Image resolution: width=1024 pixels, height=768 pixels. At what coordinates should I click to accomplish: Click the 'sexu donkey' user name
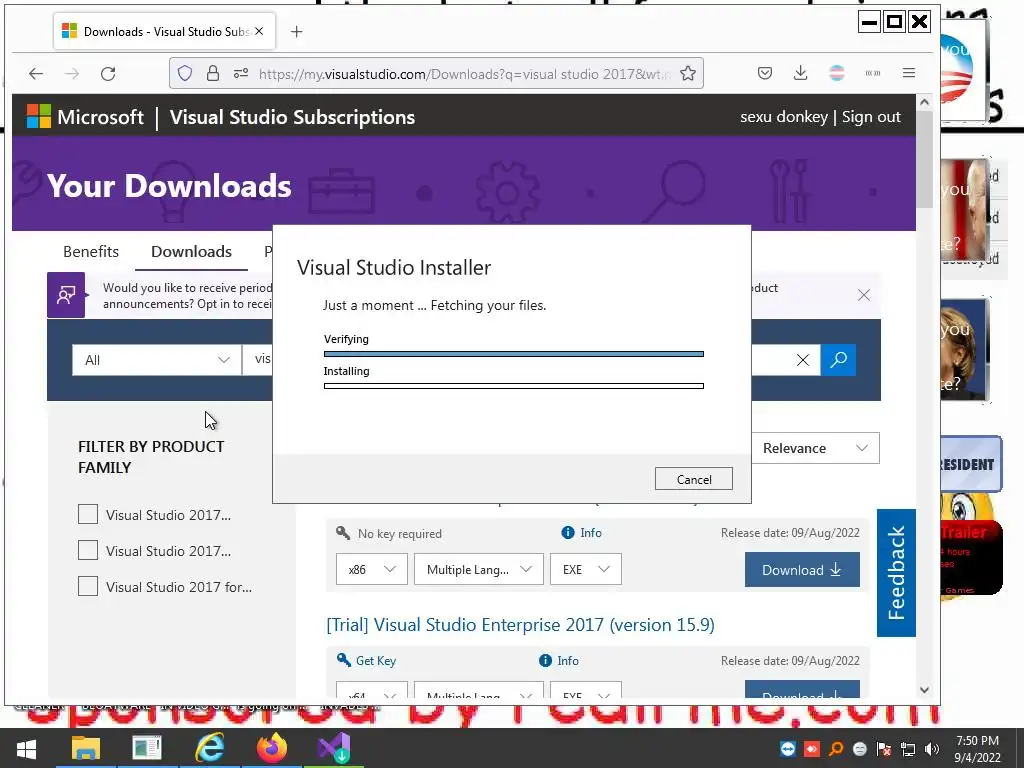coord(784,117)
